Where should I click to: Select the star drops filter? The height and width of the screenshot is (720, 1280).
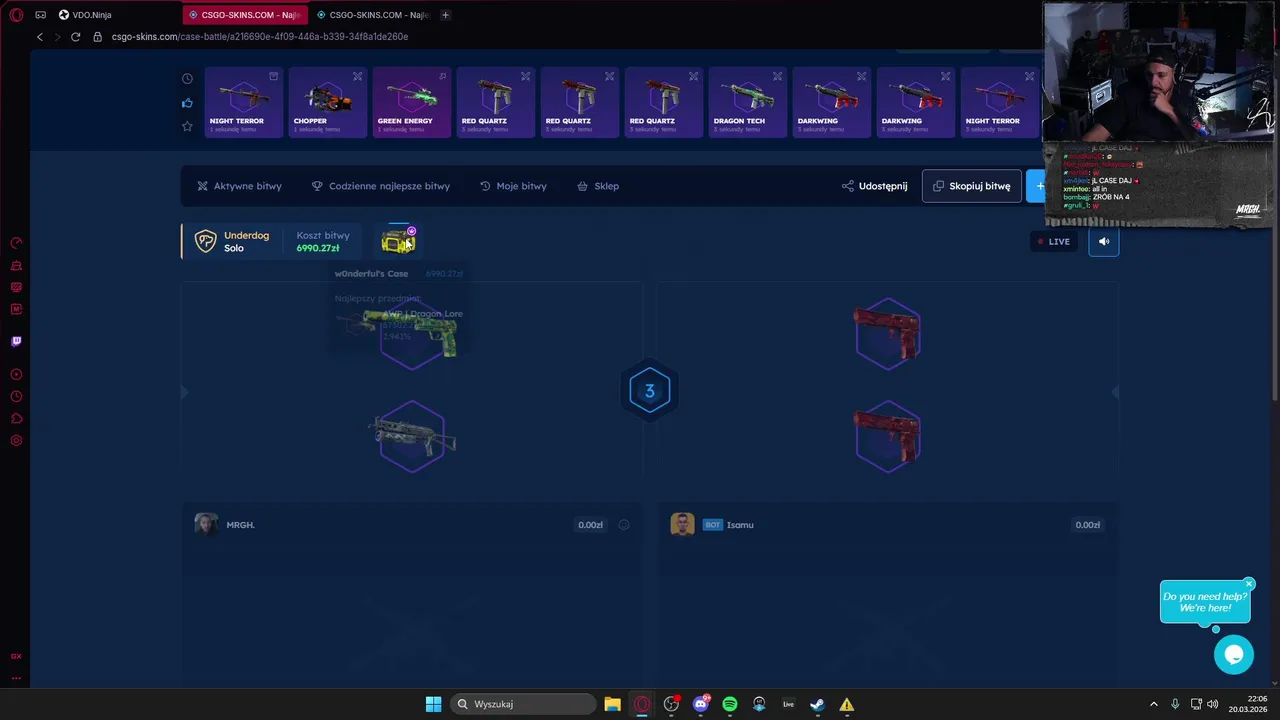(187, 126)
